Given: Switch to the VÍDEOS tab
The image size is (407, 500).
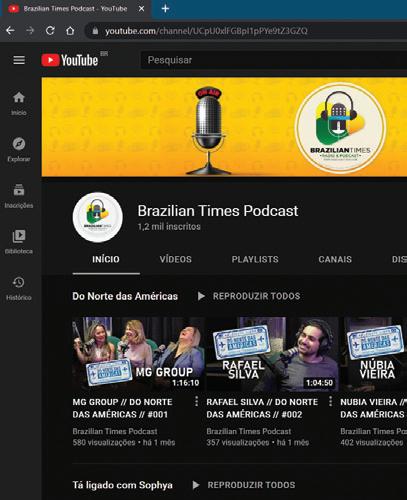Looking at the screenshot, I should [176, 259].
